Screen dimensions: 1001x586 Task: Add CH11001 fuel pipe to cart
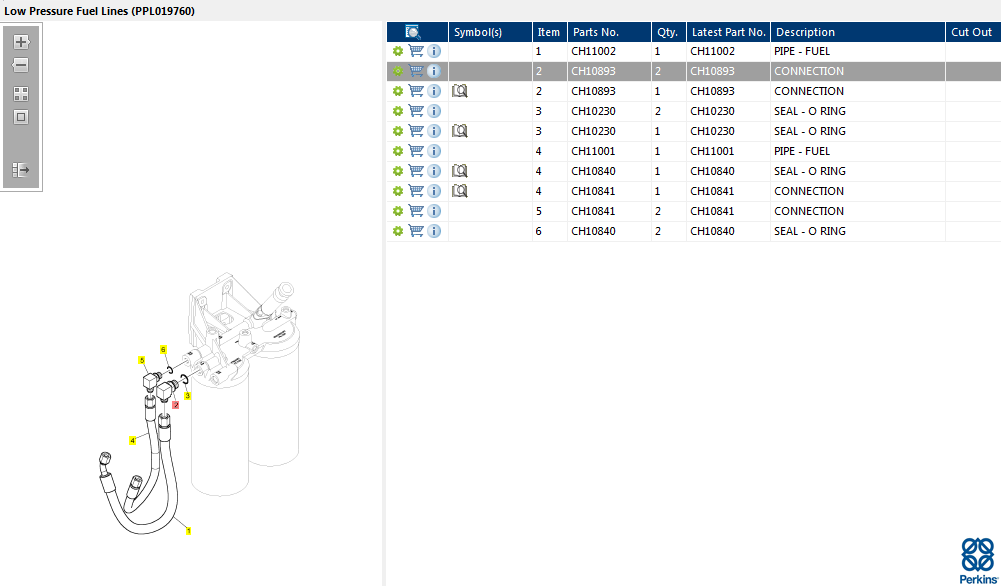coord(416,151)
